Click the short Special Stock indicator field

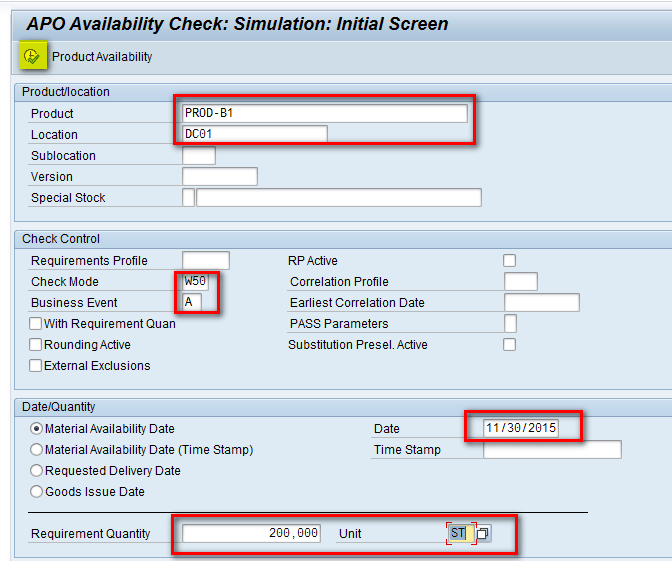tap(189, 197)
